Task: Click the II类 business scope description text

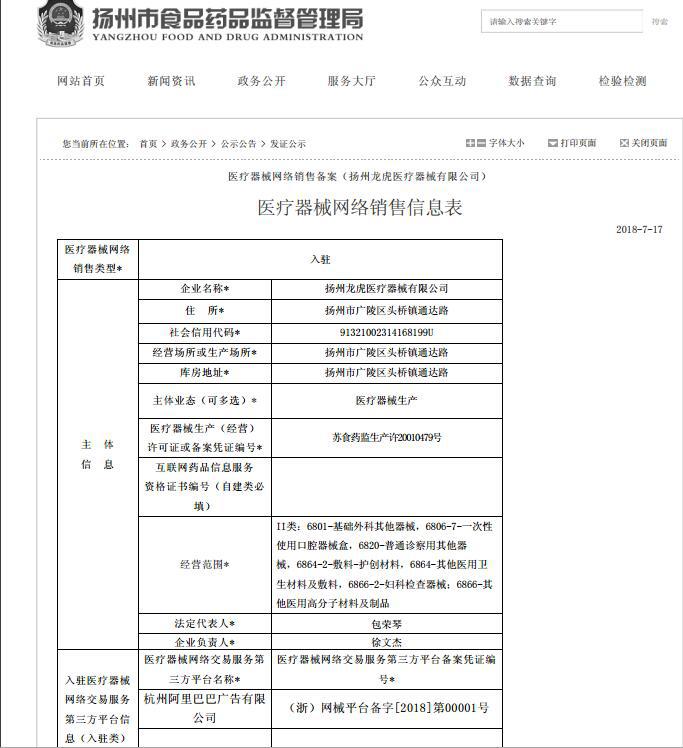Action: pos(385,565)
